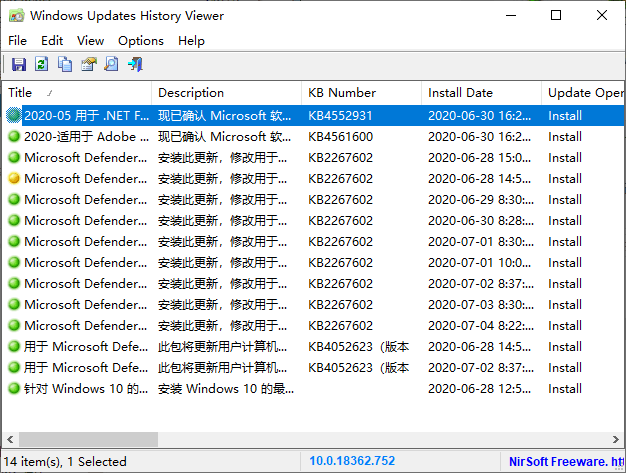Click the version number 10.0.18362.752 in status bar
Viewport: 626px width, 473px height.
(x=352, y=461)
